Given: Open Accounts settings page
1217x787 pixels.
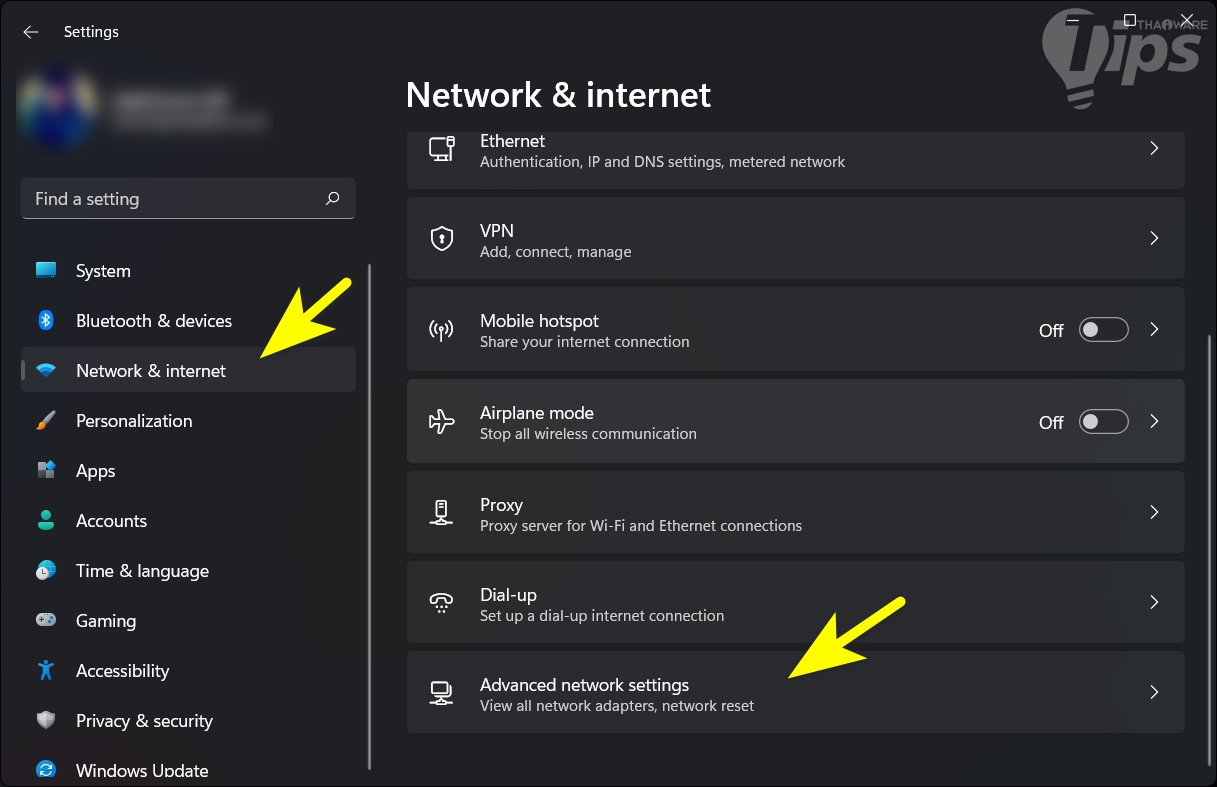Looking at the screenshot, I should (111, 521).
